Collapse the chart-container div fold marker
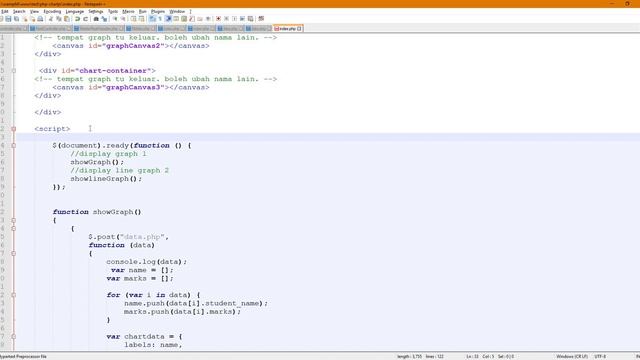This screenshot has height=360, width=640. 13,71
